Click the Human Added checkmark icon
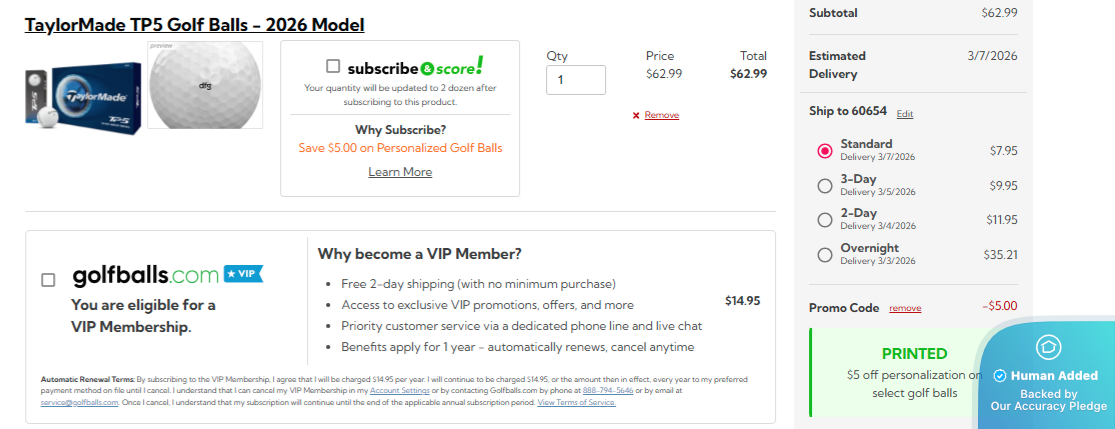The height and width of the screenshot is (429, 1115). coord(999,376)
